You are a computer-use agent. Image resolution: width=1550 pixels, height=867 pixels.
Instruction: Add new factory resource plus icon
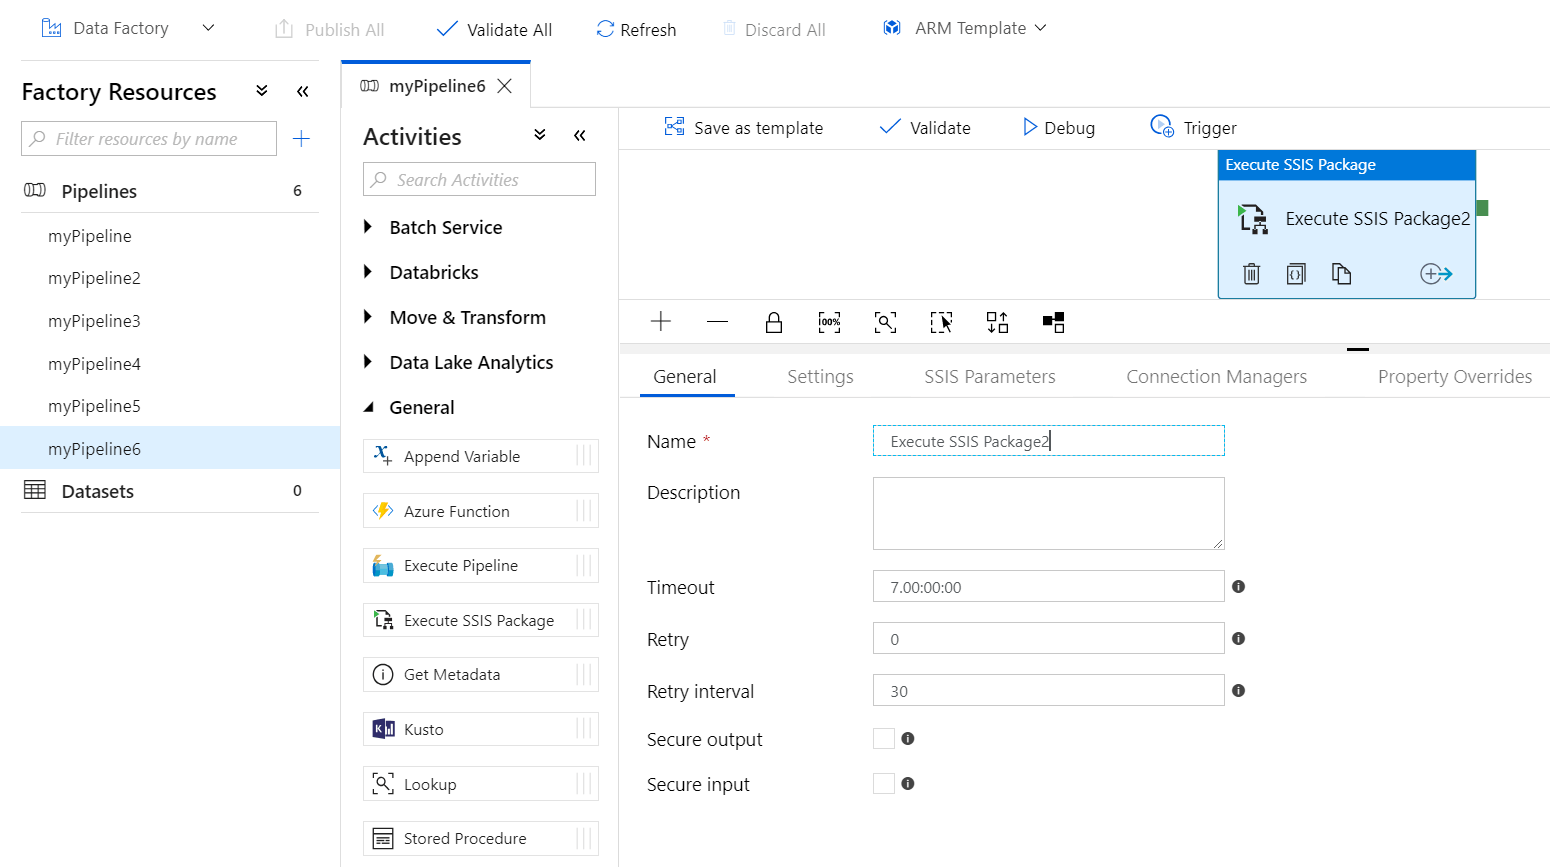tap(301, 139)
